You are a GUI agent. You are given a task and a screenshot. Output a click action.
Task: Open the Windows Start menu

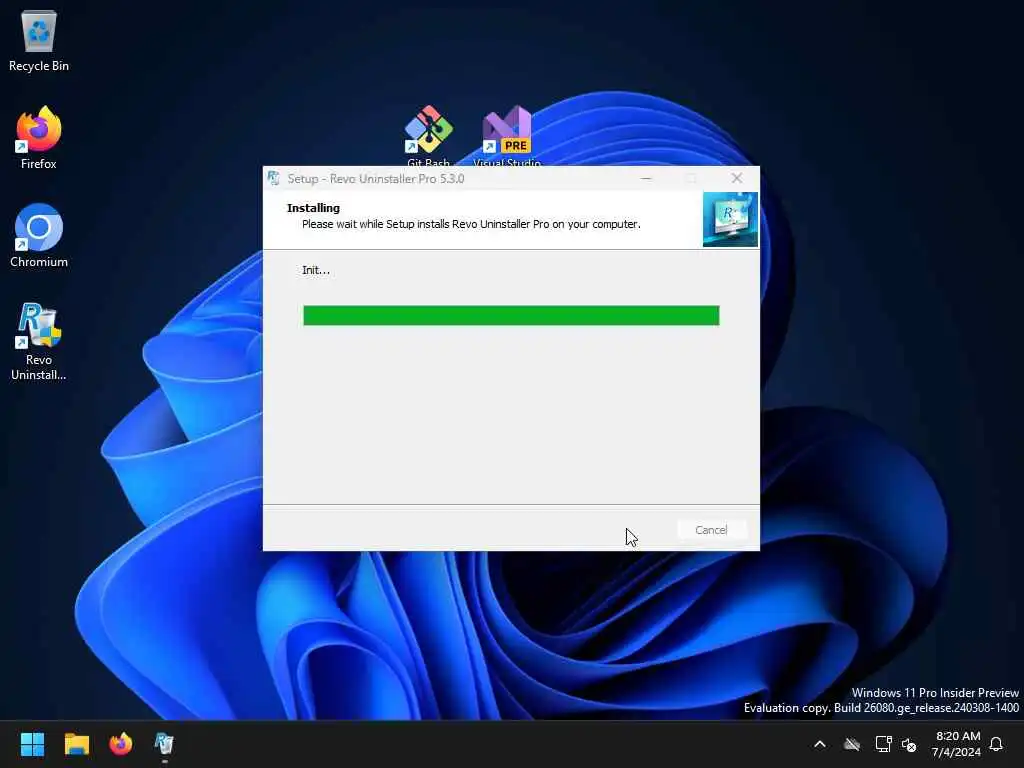coord(32,744)
